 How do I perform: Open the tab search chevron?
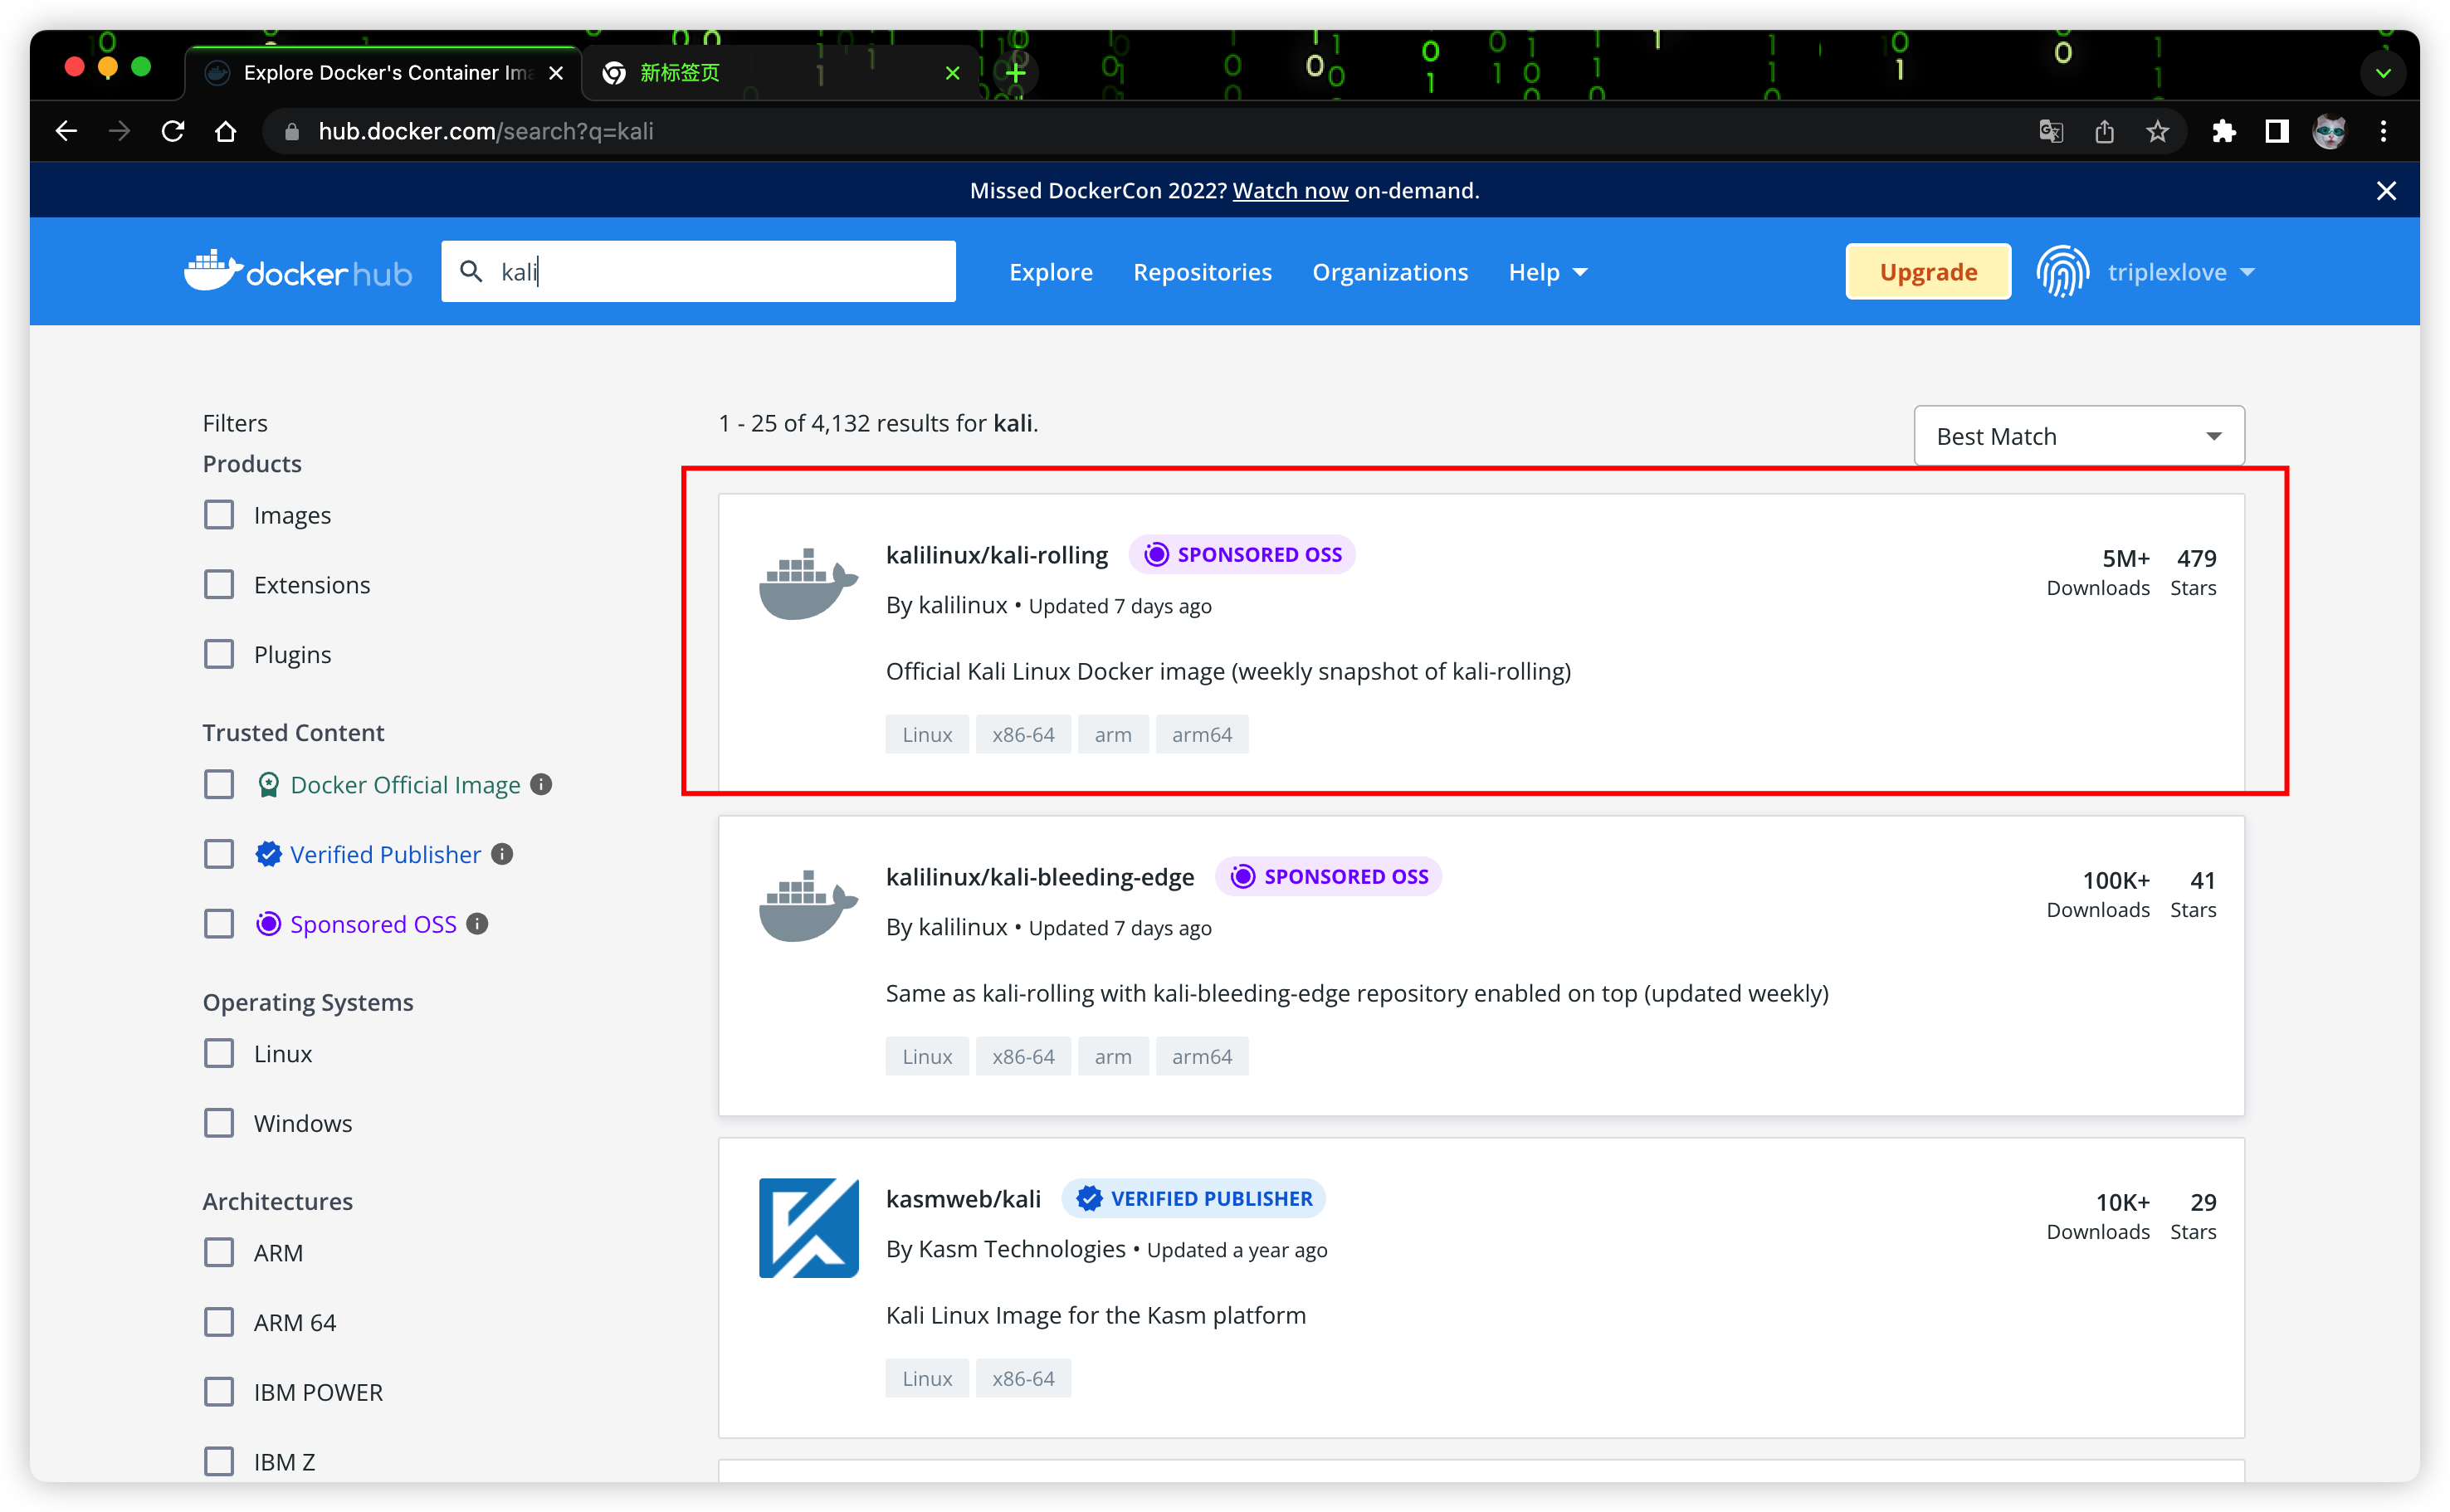click(x=2383, y=73)
